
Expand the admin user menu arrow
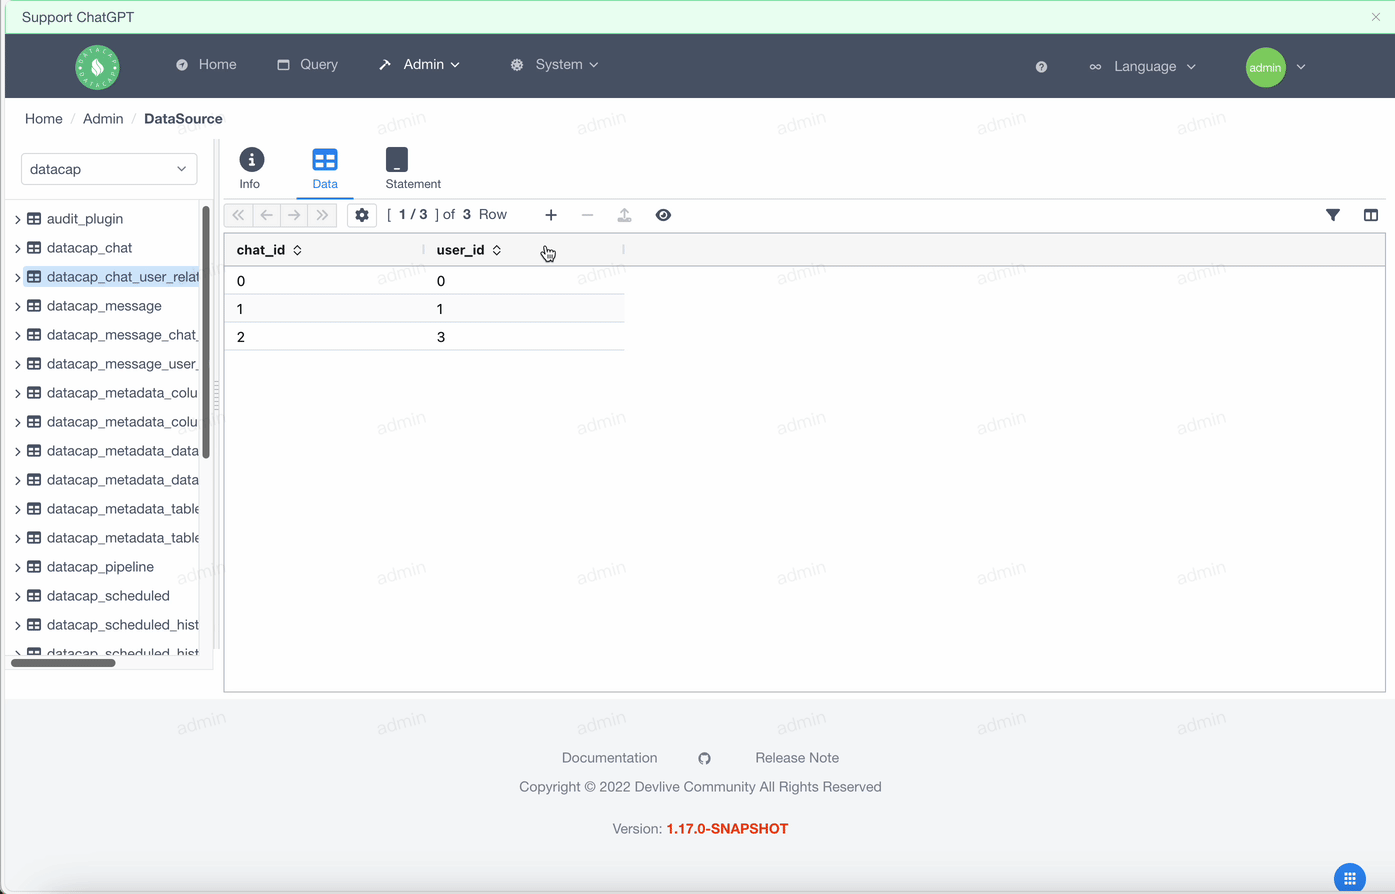(x=1301, y=67)
